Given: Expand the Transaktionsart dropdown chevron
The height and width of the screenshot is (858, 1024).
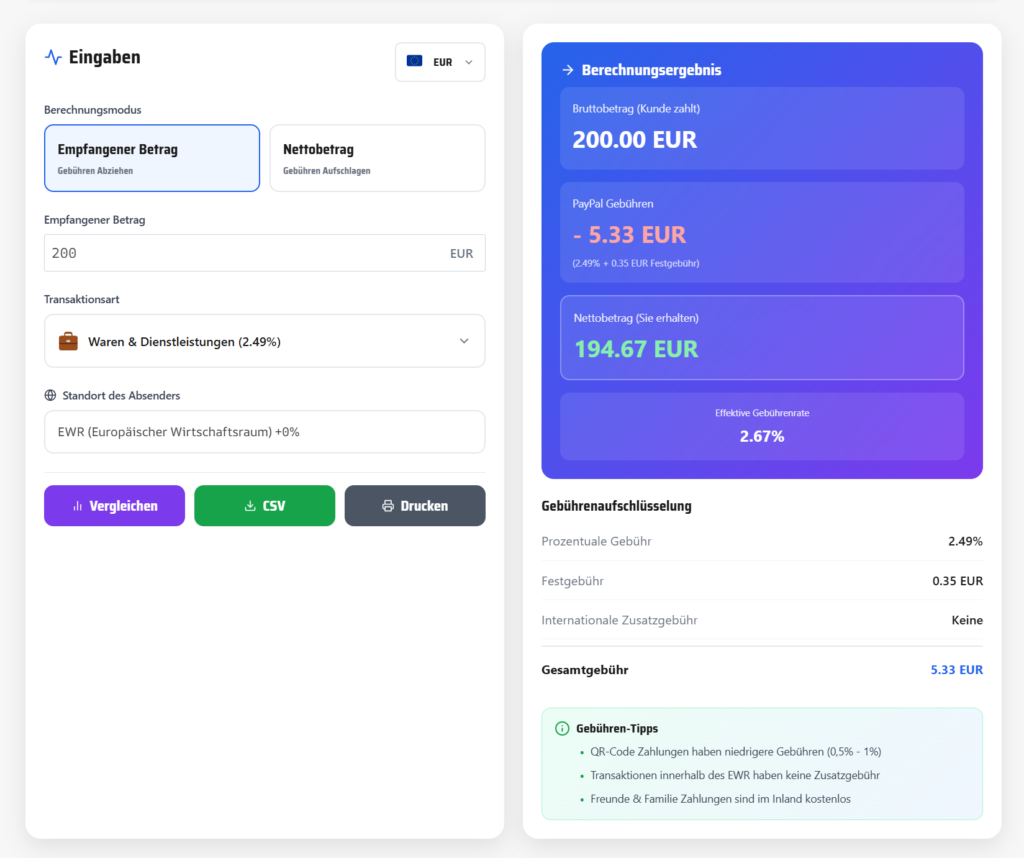Looking at the screenshot, I should coord(464,341).
